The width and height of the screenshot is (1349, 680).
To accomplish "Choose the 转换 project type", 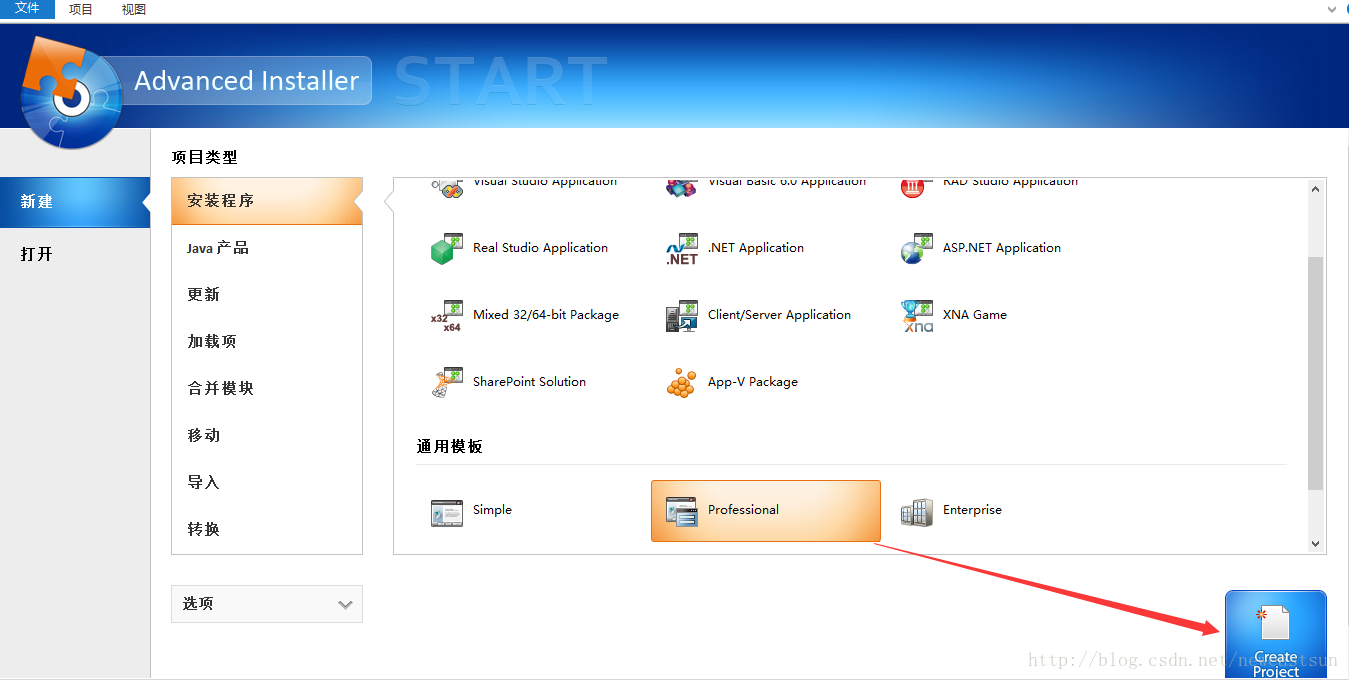I will tap(267, 530).
